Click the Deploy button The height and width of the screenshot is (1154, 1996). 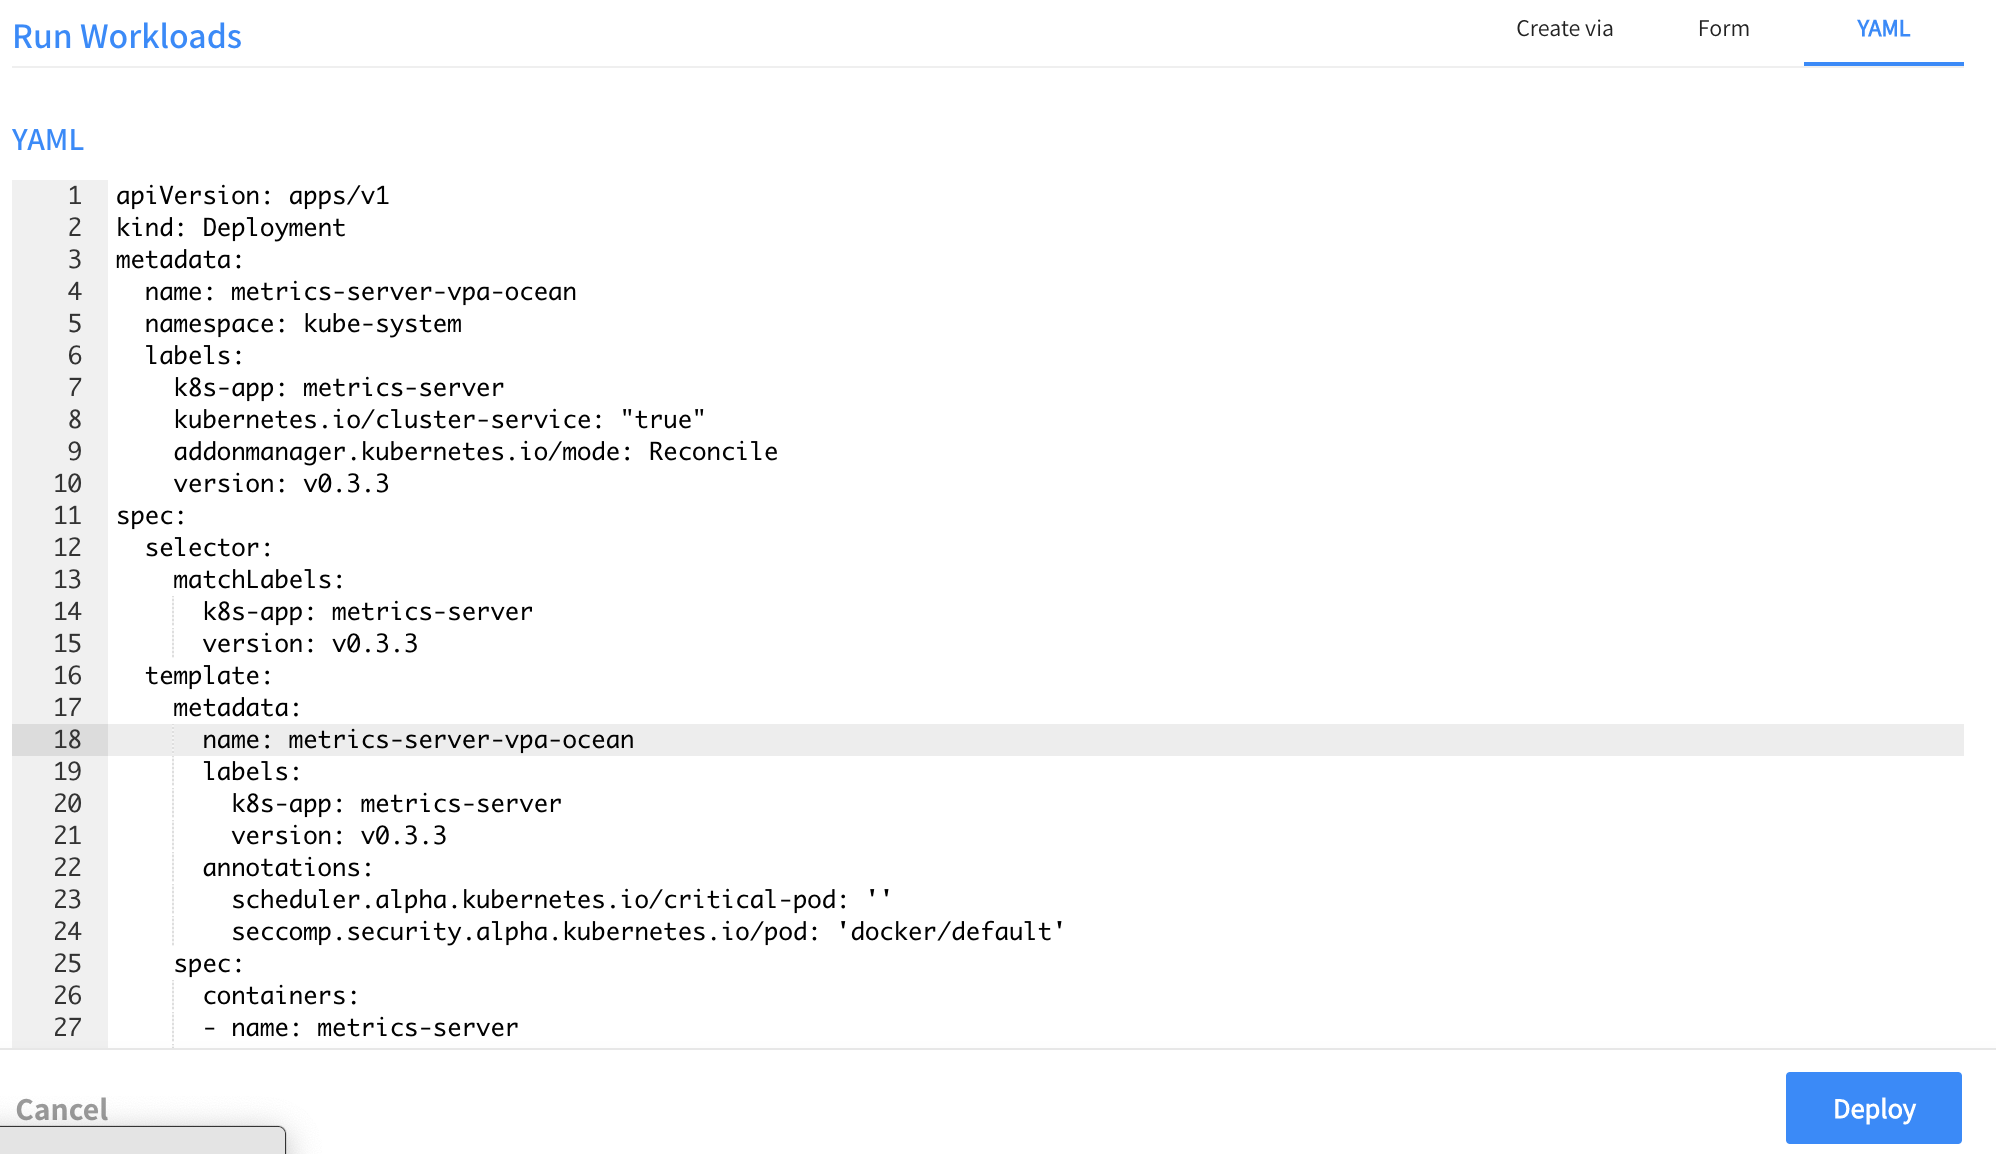tap(1873, 1108)
